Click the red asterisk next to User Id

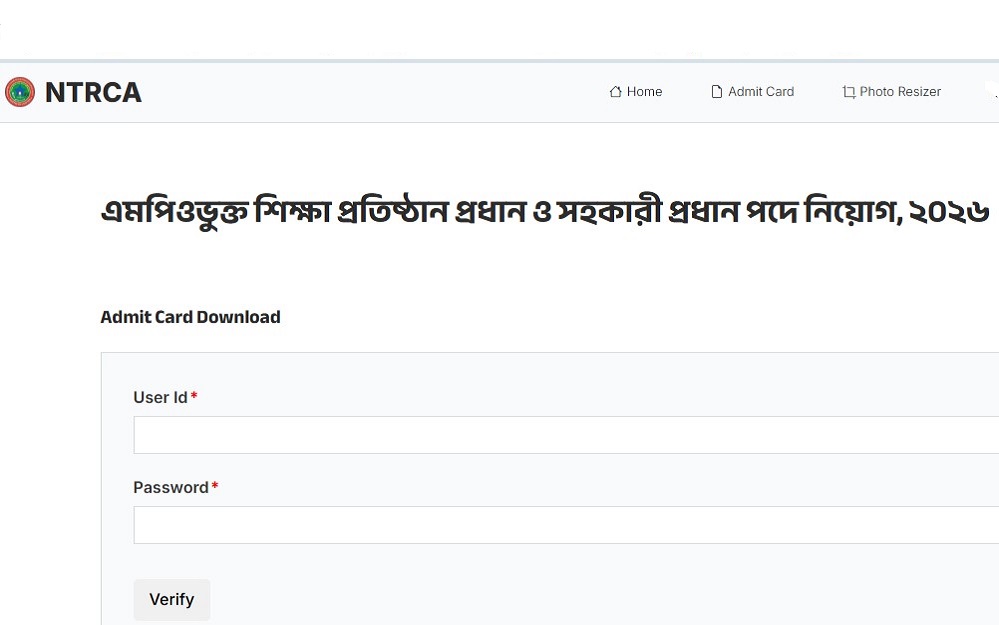tap(194, 397)
